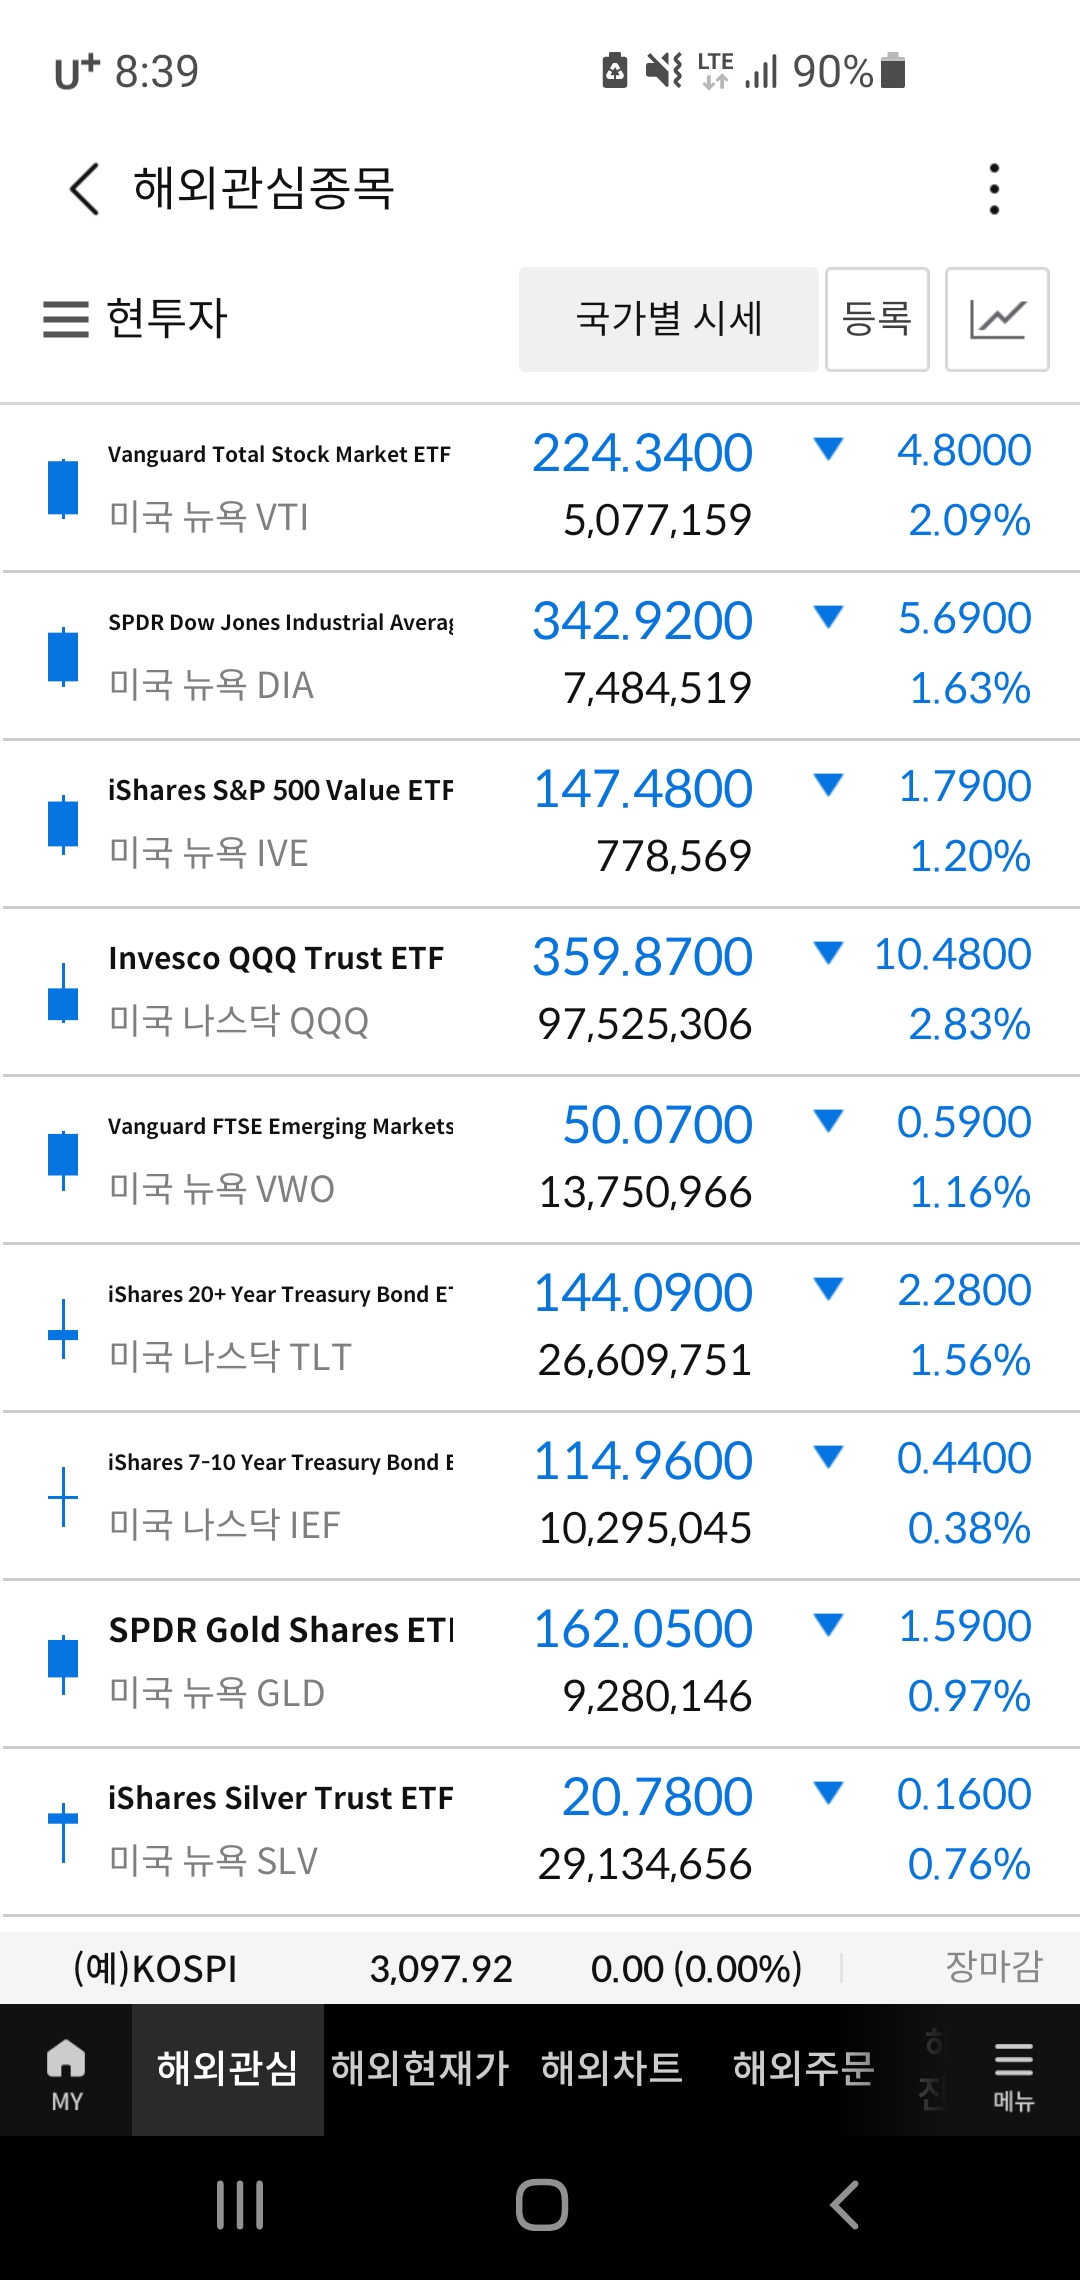Screen dimensions: 1080x2280
Task: Tap the TLT down-triangle change indicator
Action: point(828,1289)
